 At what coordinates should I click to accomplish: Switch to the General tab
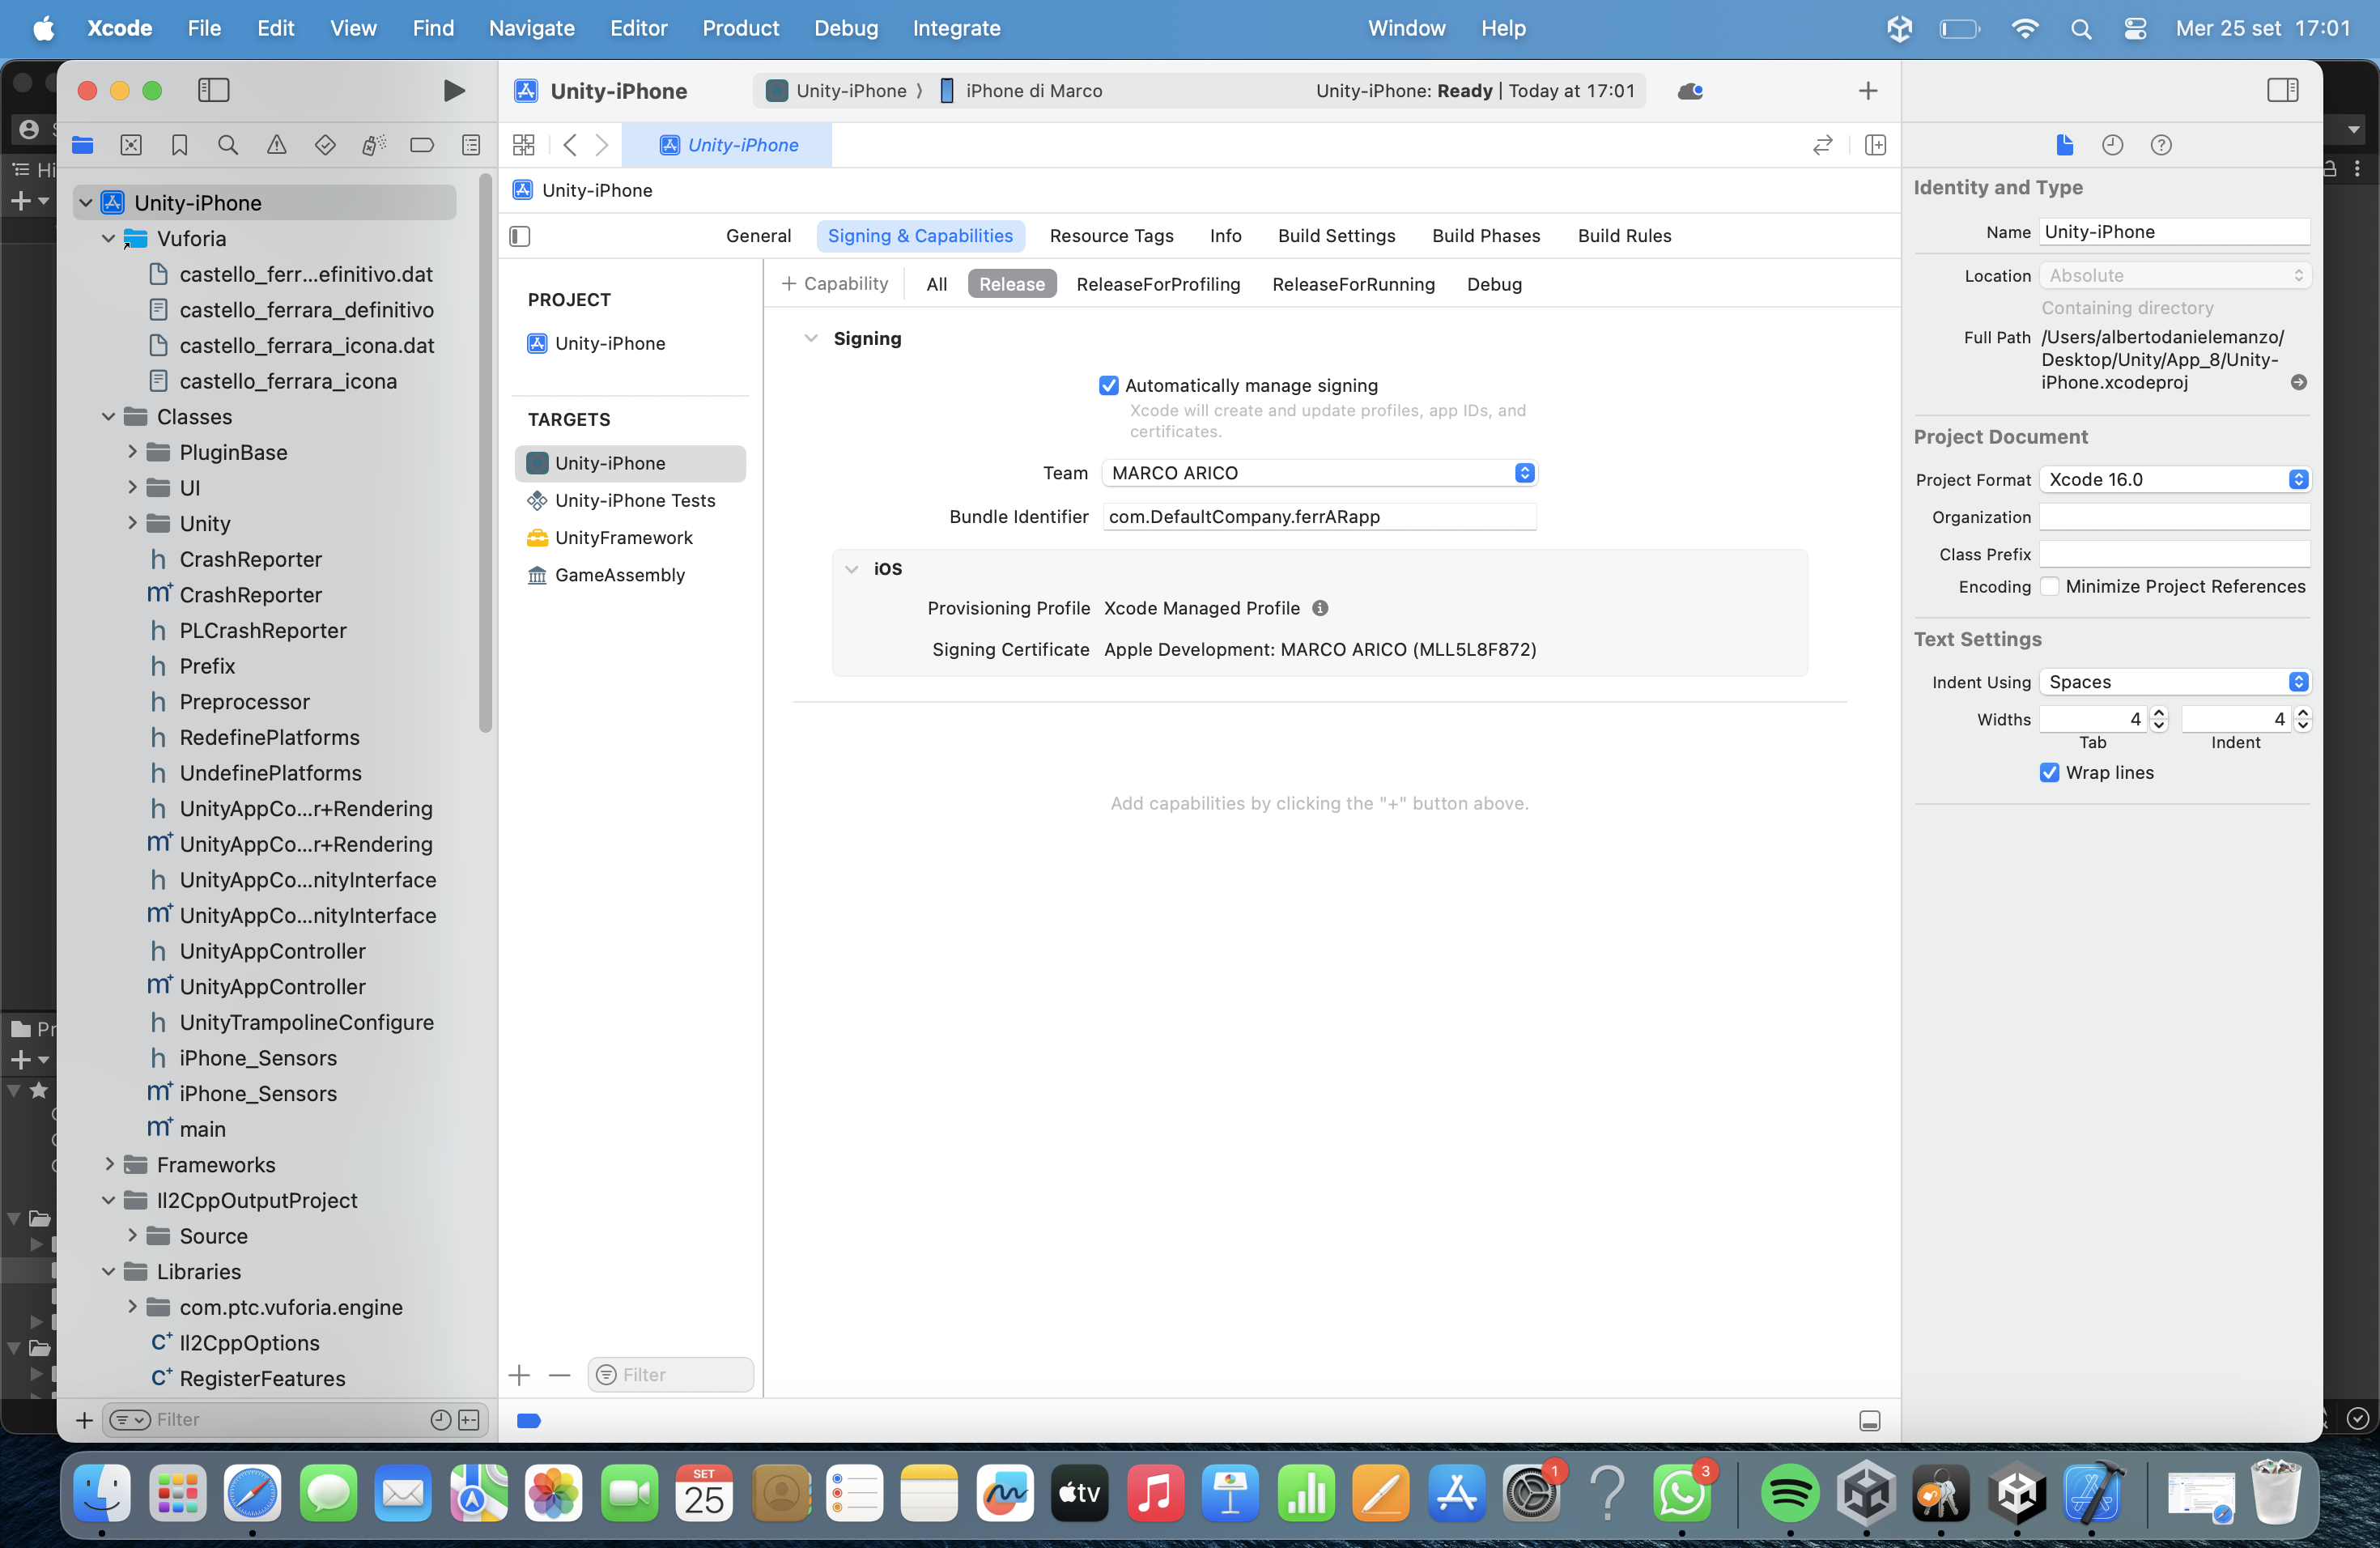tap(758, 236)
